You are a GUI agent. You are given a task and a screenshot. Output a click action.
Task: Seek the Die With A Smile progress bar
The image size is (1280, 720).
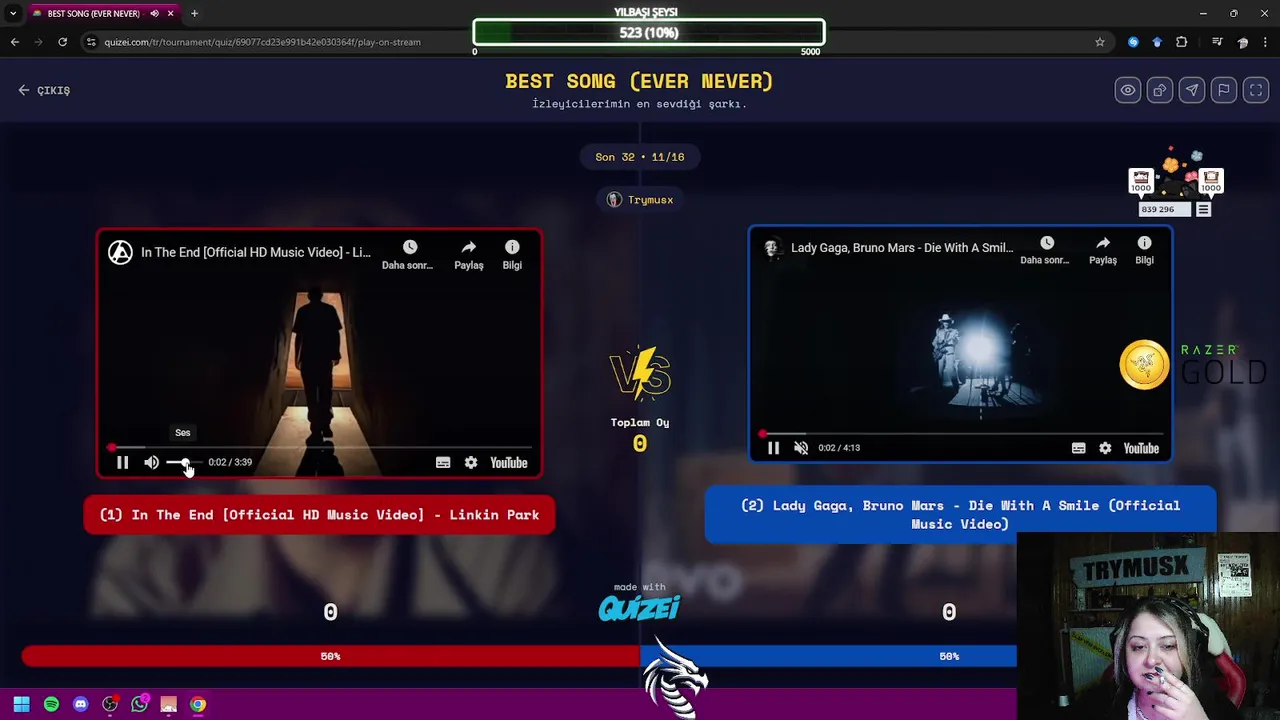[x=960, y=433]
